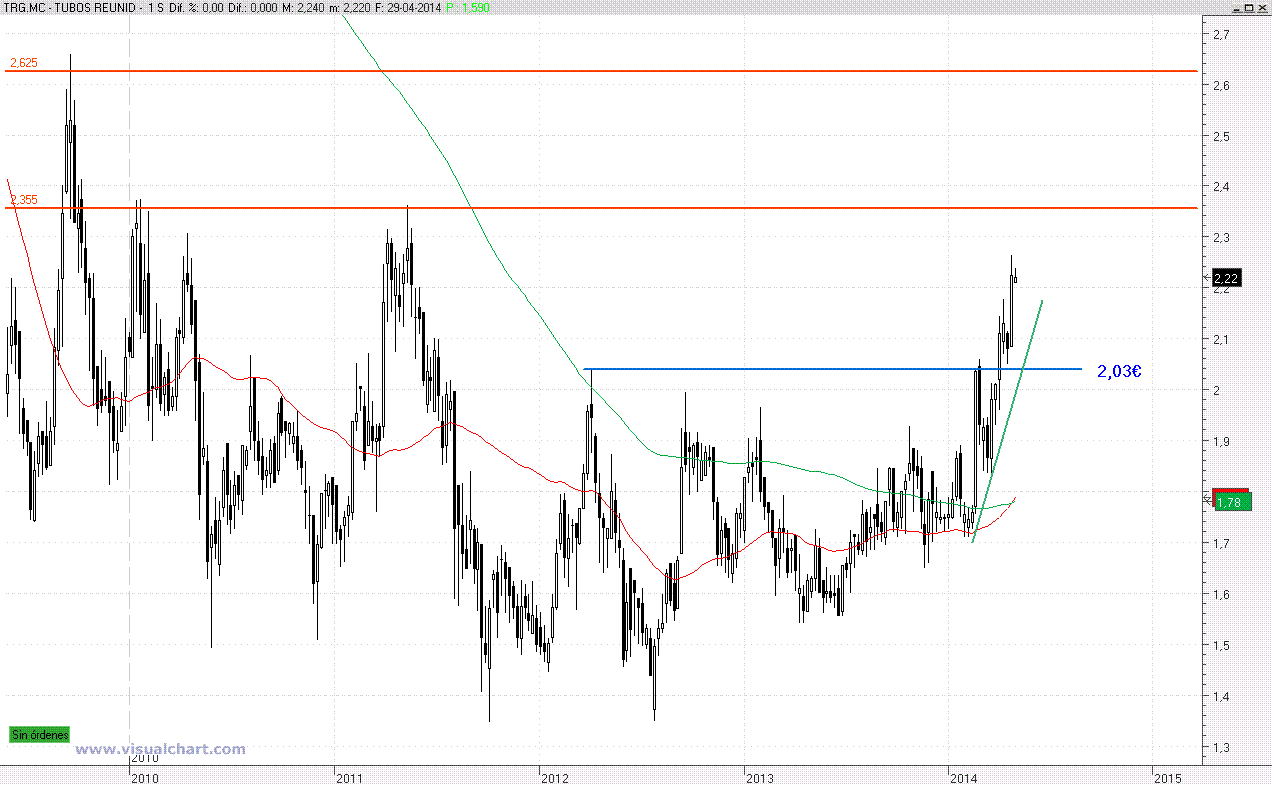
Task: Click the 2011 label on the time axis
Action: click(350, 777)
